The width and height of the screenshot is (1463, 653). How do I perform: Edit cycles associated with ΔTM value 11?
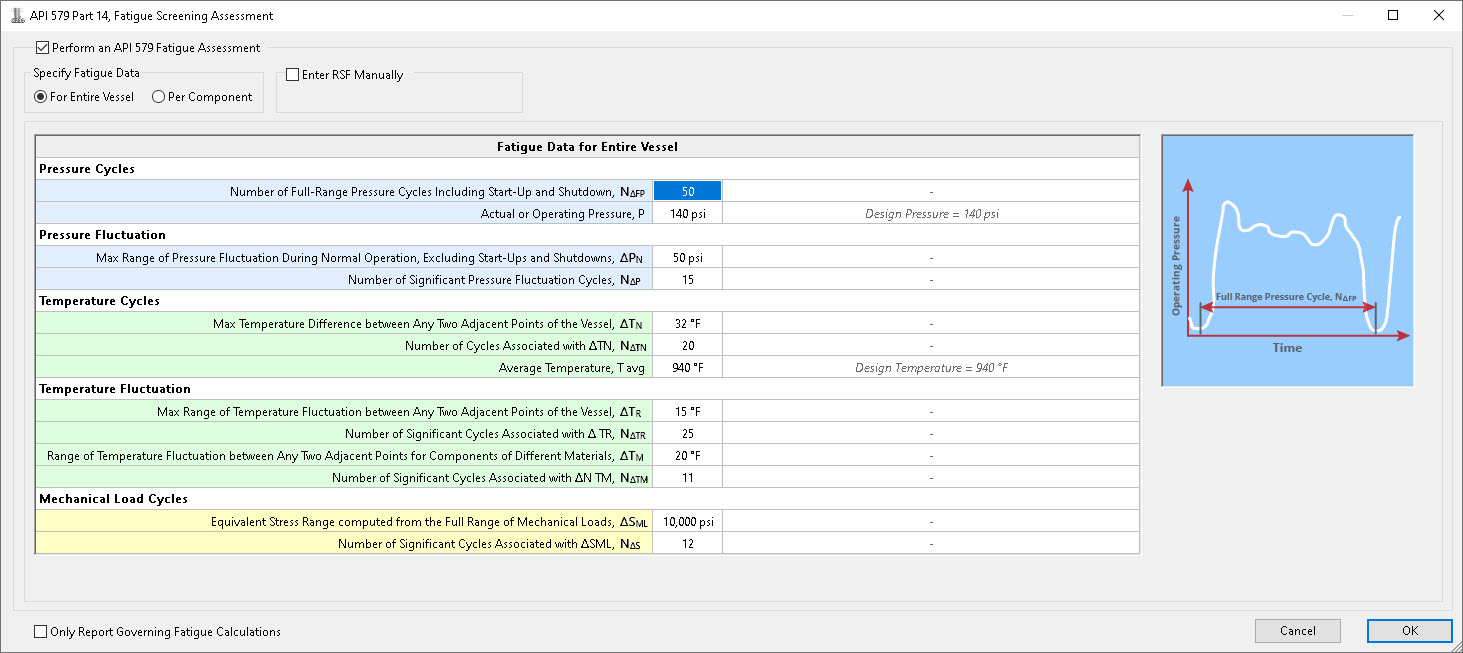click(x=687, y=477)
